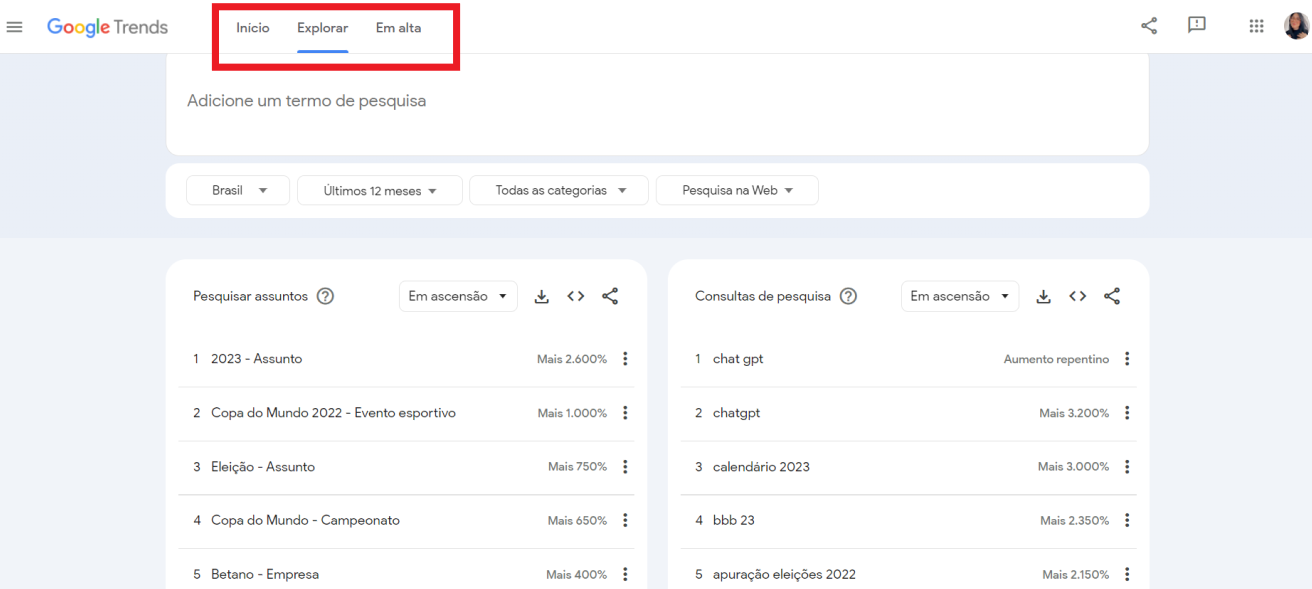Image resolution: width=1312 pixels, height=589 pixels.
Task: Embed the Pesquisar assuntos card
Action: click(576, 296)
